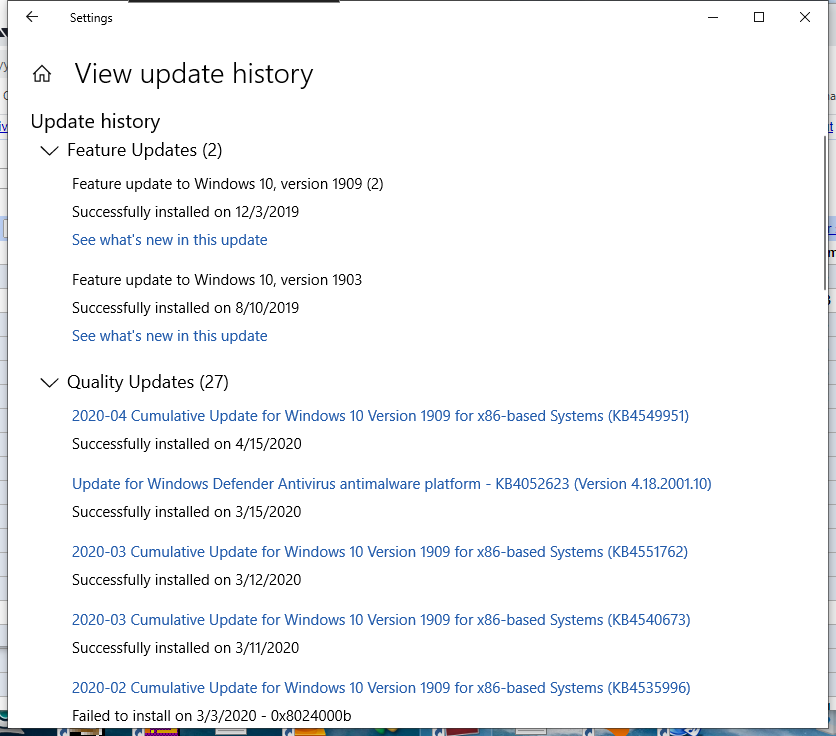The height and width of the screenshot is (736, 836).
Task: Click 'Successfully installed on 3/11/2020' text
Action: tap(186, 647)
